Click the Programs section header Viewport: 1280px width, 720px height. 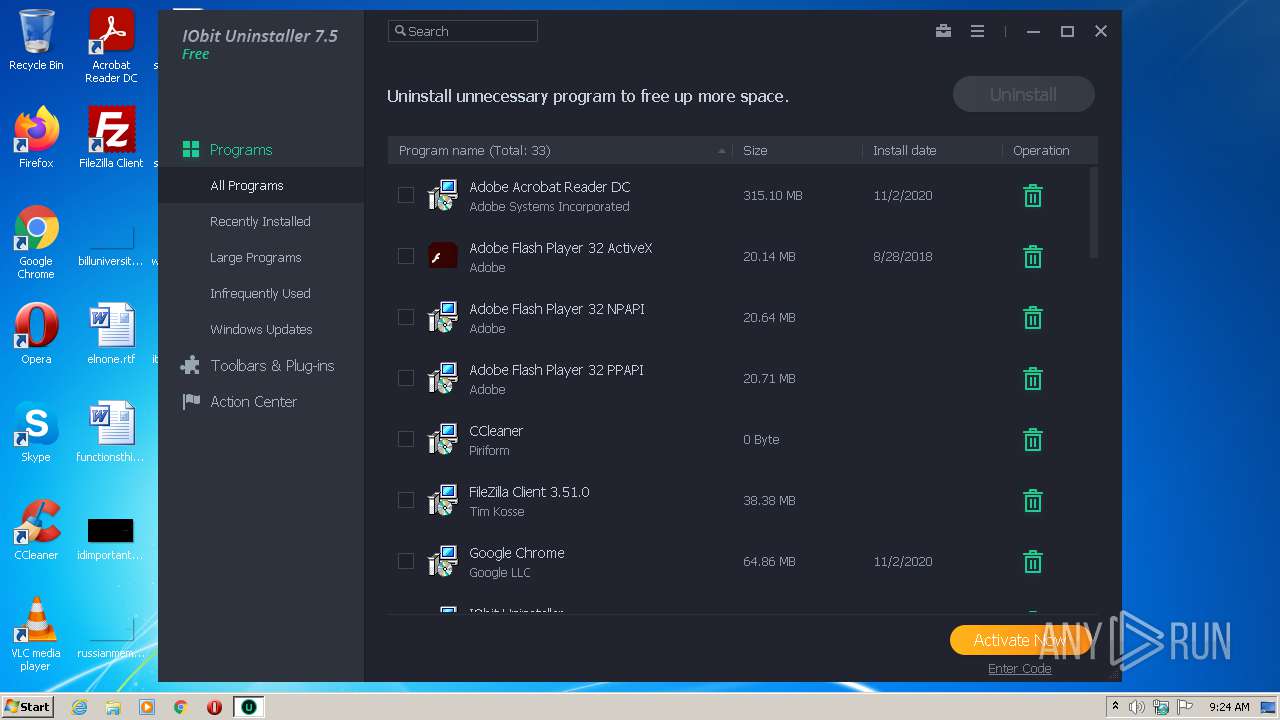261,150
